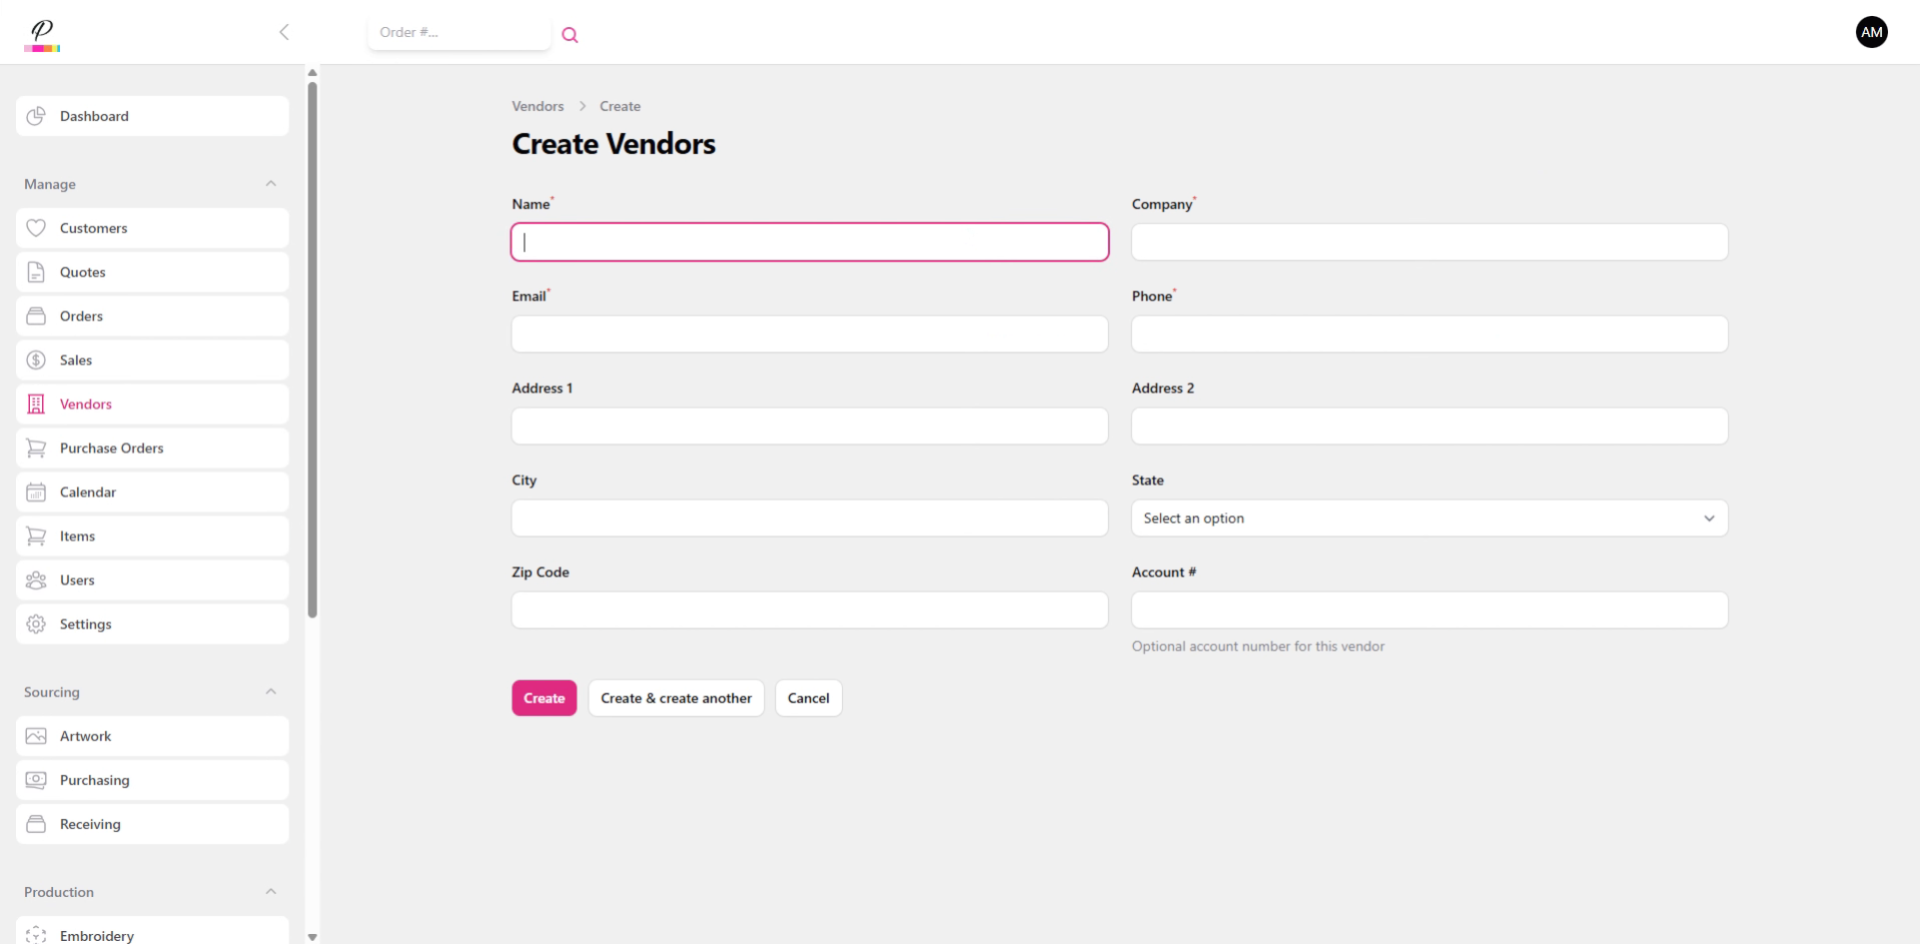Open the AM user account menu
Viewport: 1920px width, 944px height.
pos(1872,32)
